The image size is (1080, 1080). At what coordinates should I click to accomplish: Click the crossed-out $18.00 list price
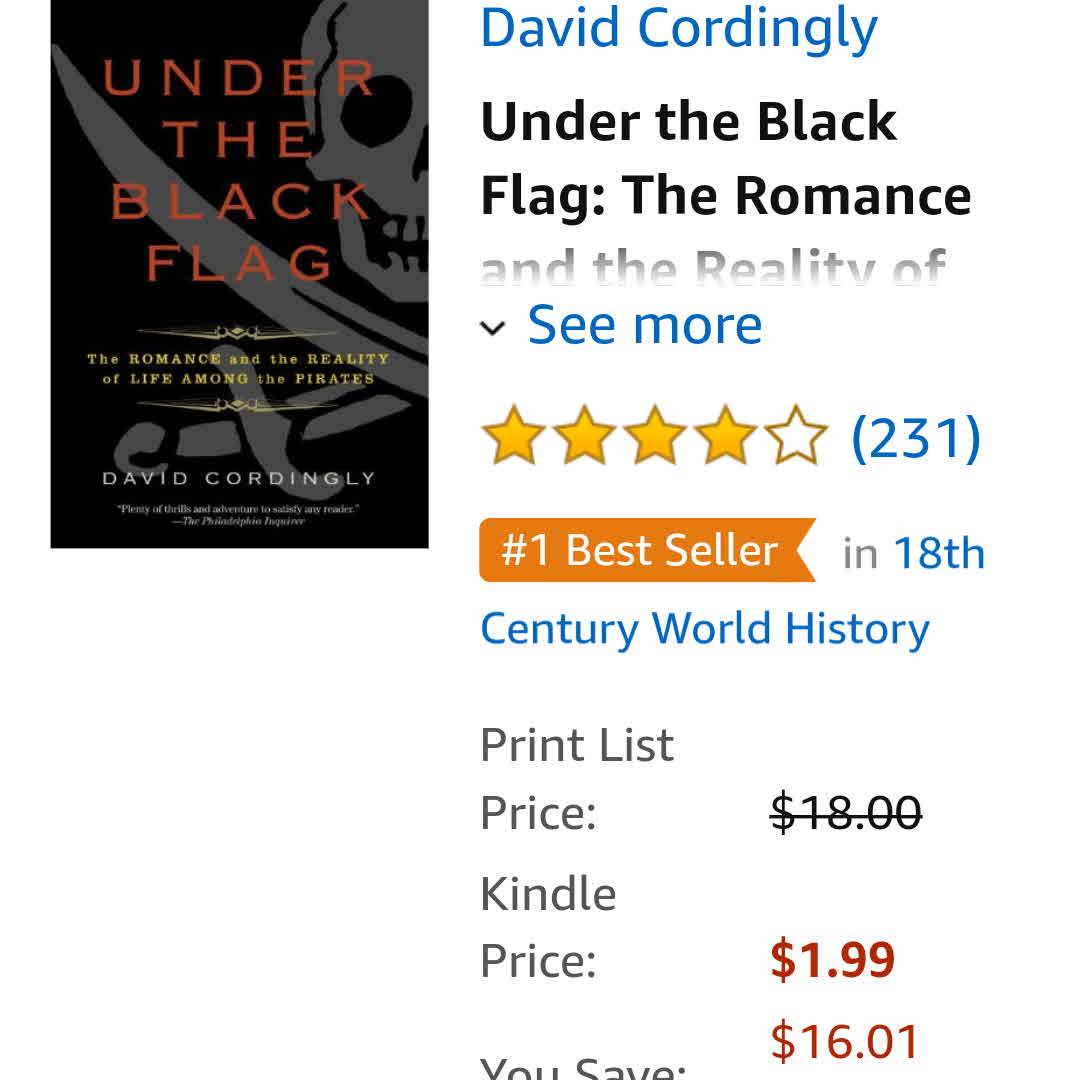[x=846, y=812]
